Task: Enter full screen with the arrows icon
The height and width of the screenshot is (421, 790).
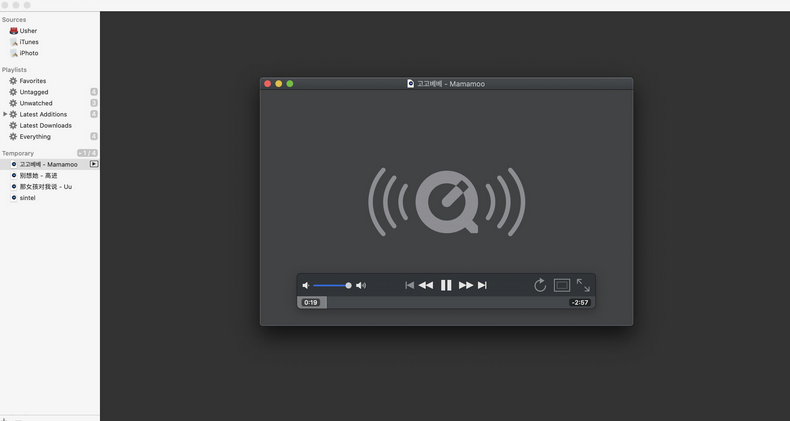Action: (583, 285)
